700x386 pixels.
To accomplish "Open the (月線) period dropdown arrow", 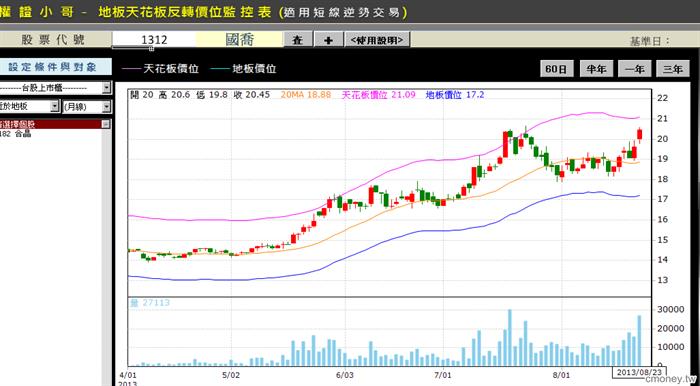I will (x=106, y=106).
